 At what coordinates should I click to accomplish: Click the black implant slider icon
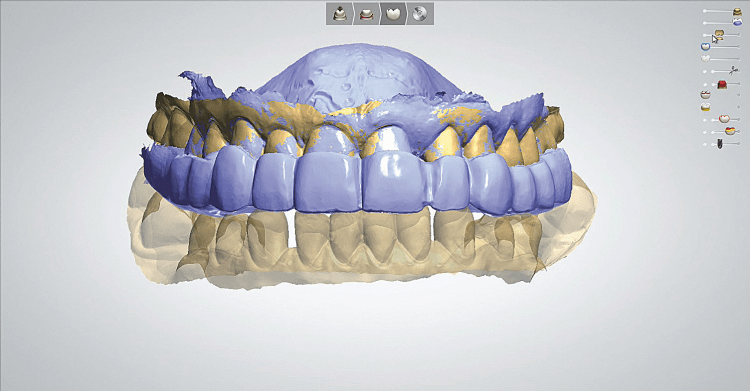pyautogui.click(x=720, y=144)
